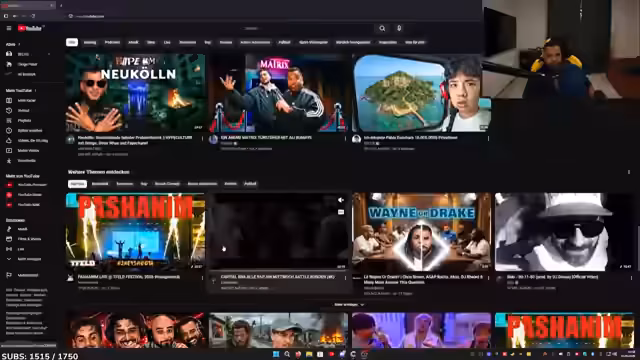Open the Verlauf history sidebar icon
This screenshot has width=640, height=360.
tap(9, 110)
